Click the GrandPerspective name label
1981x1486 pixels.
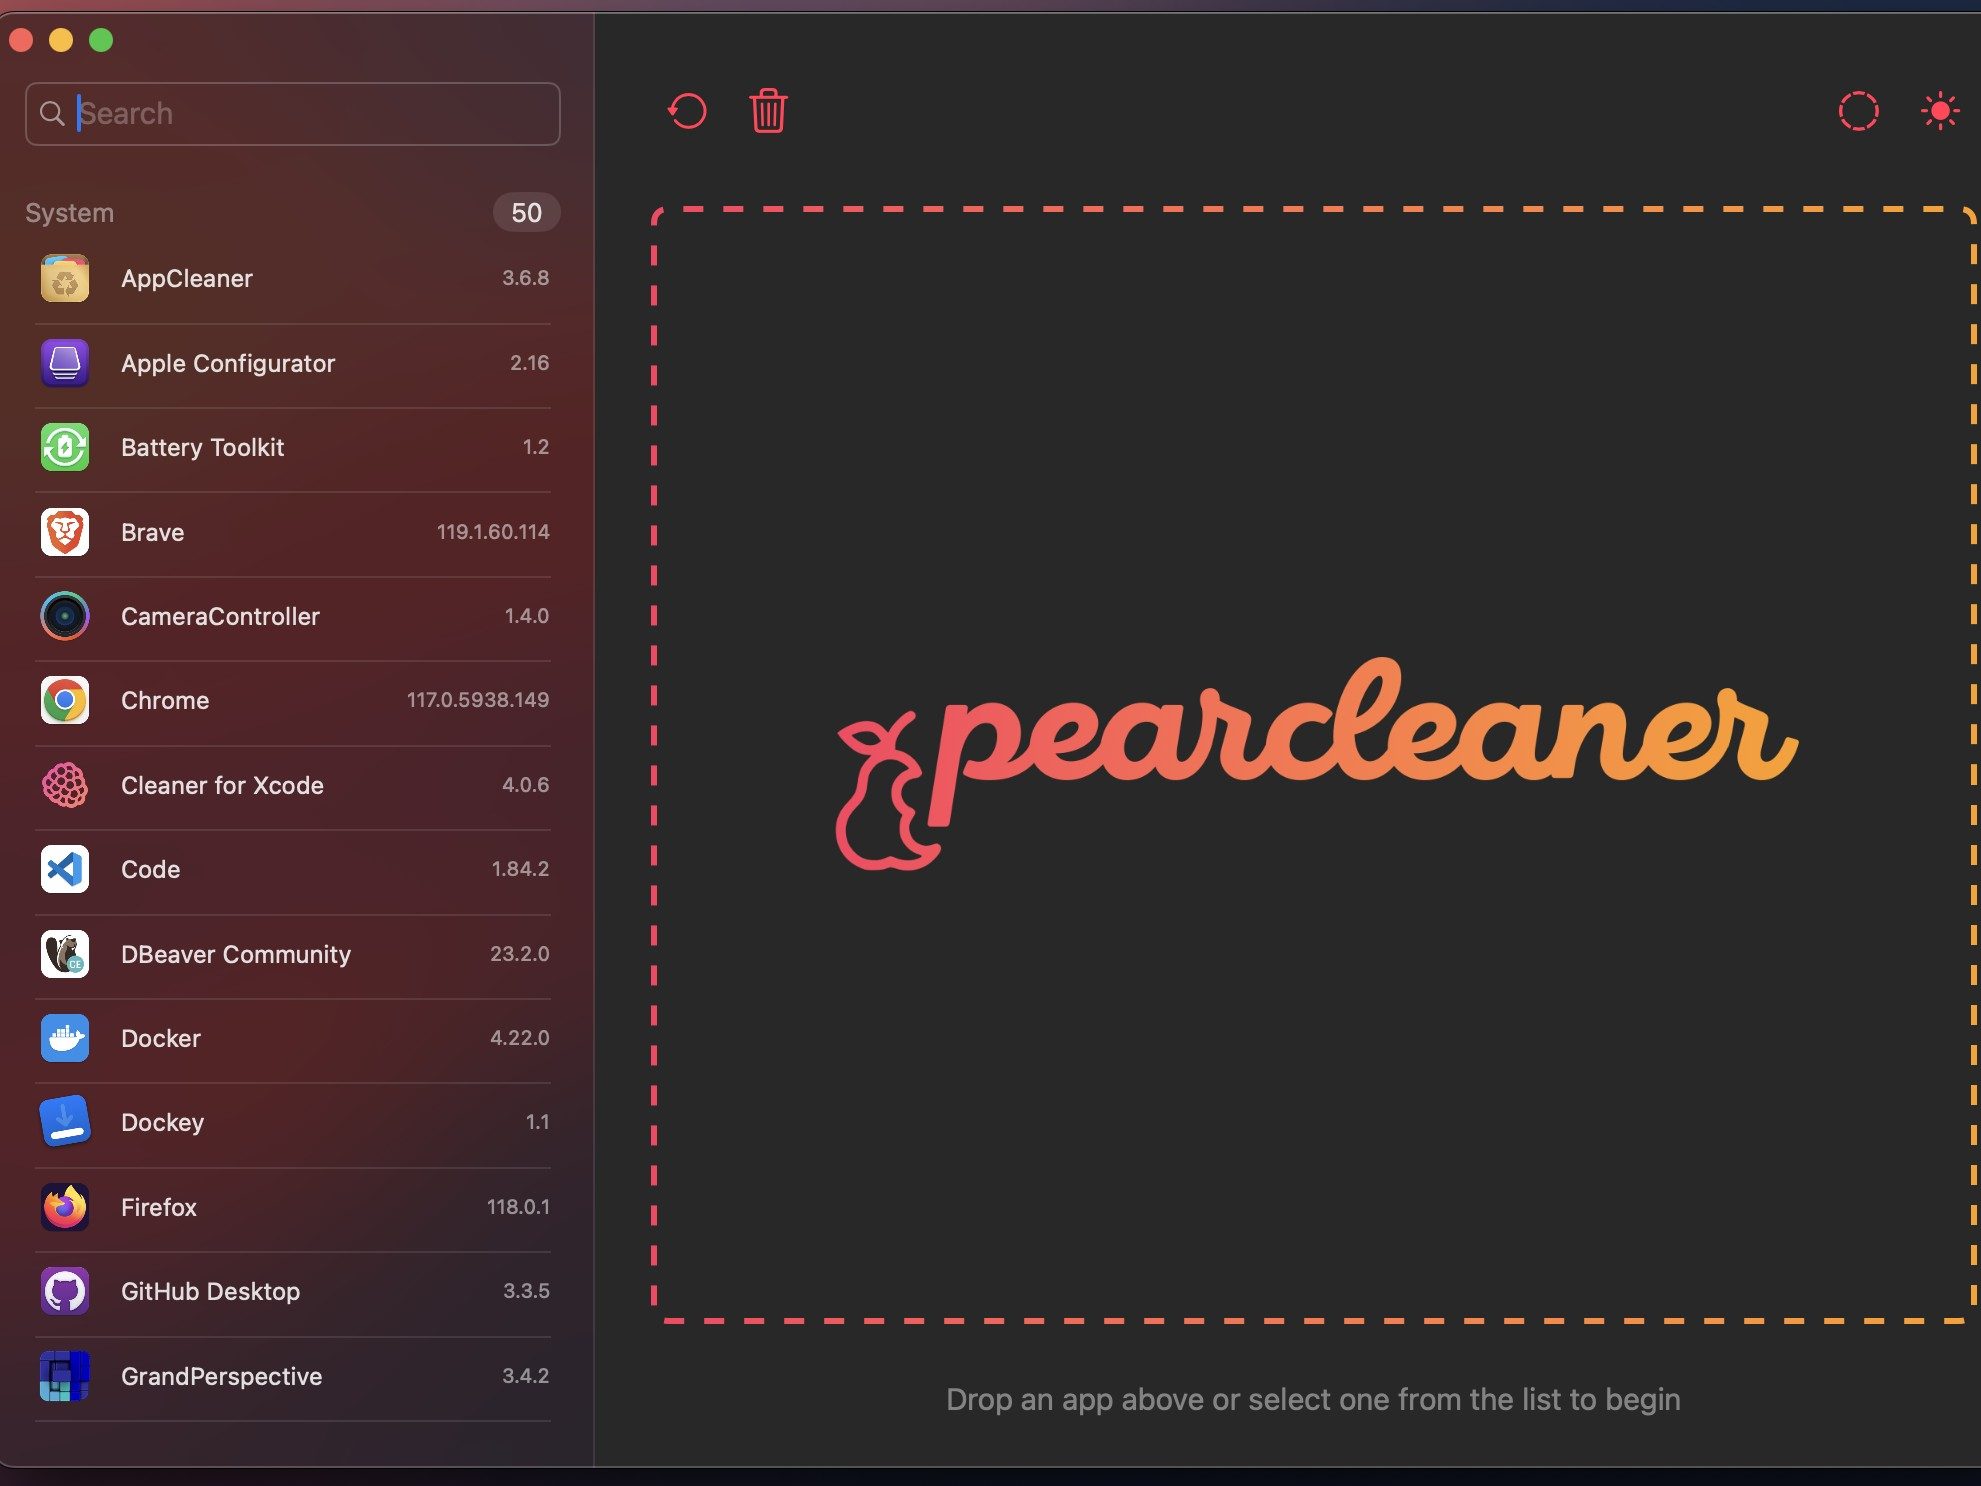click(222, 1377)
